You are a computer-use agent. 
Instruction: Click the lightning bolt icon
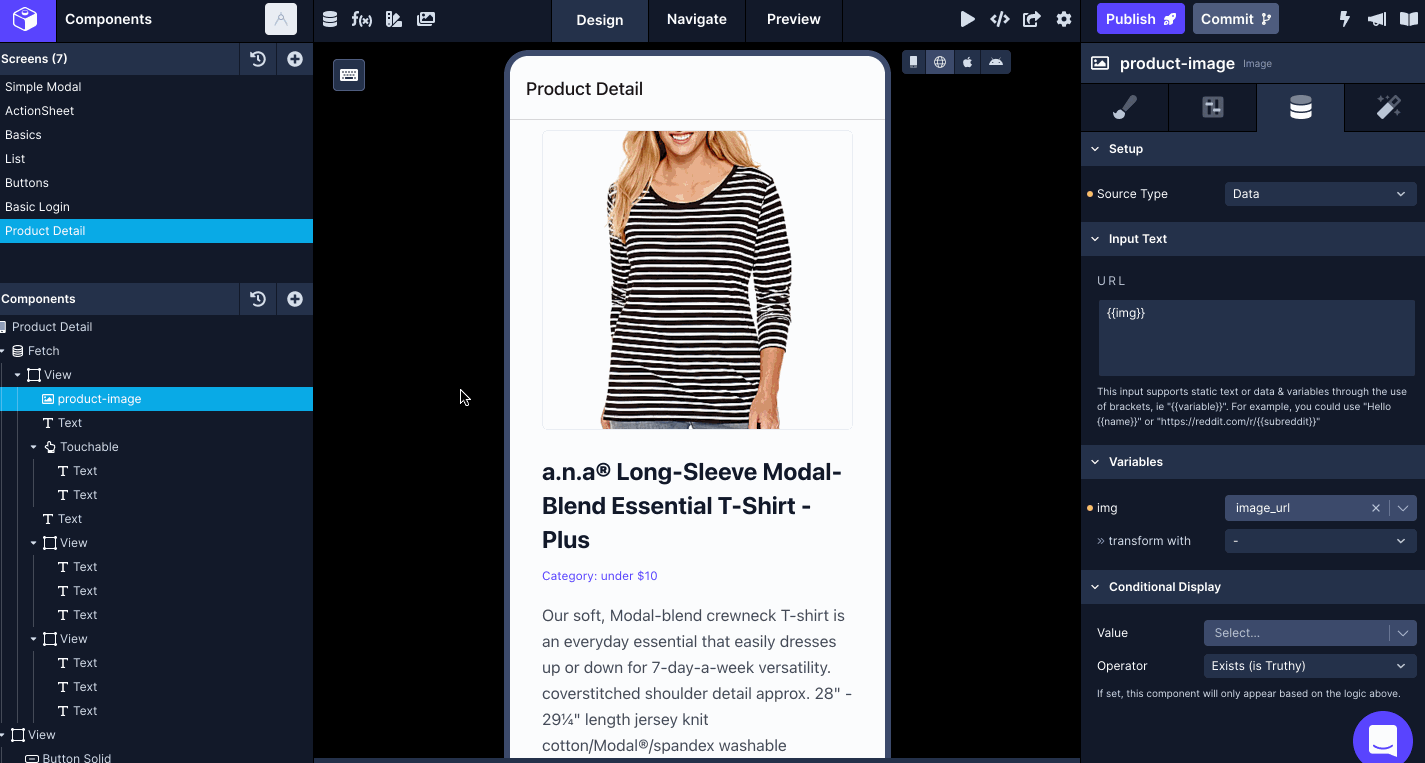(x=1345, y=19)
